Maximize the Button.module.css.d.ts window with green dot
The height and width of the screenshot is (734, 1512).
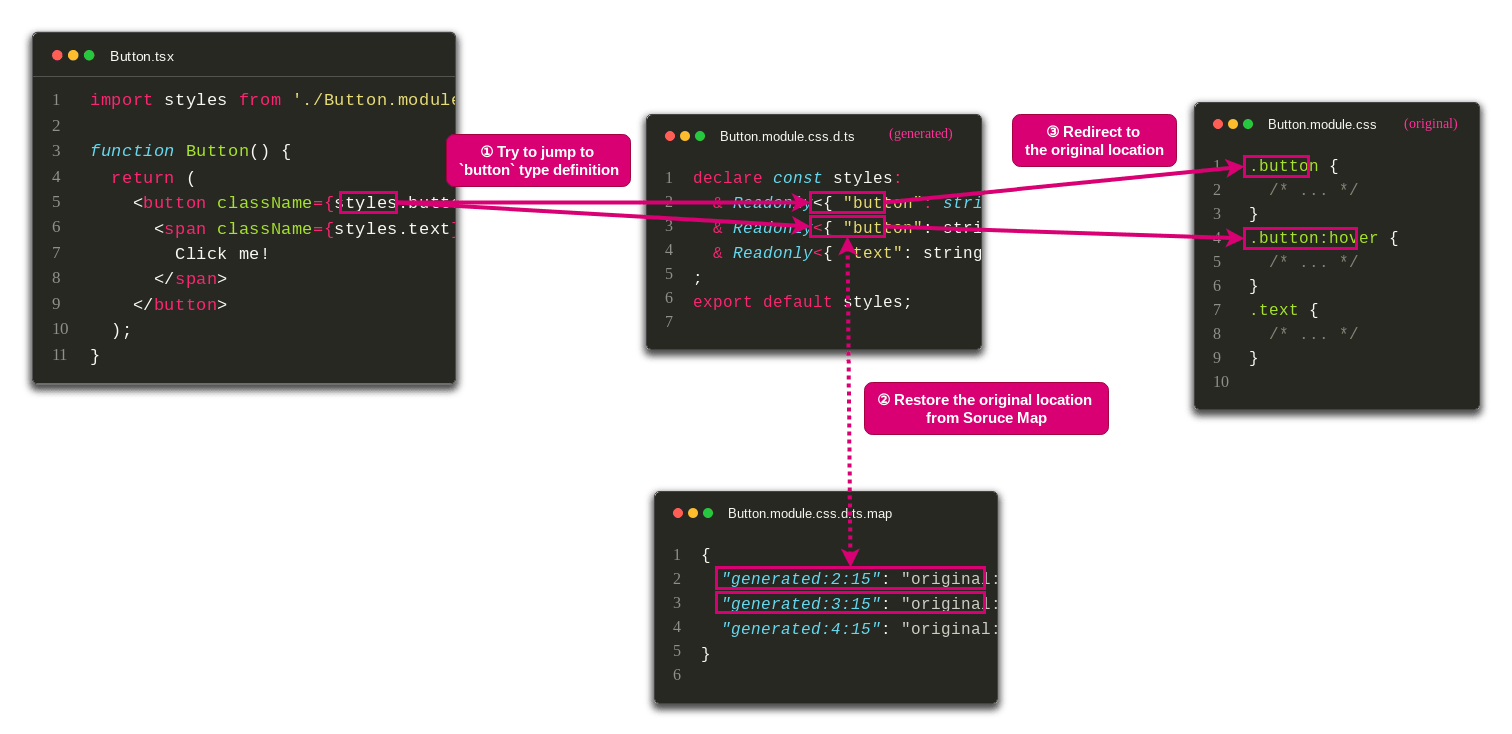pyautogui.click(x=700, y=136)
